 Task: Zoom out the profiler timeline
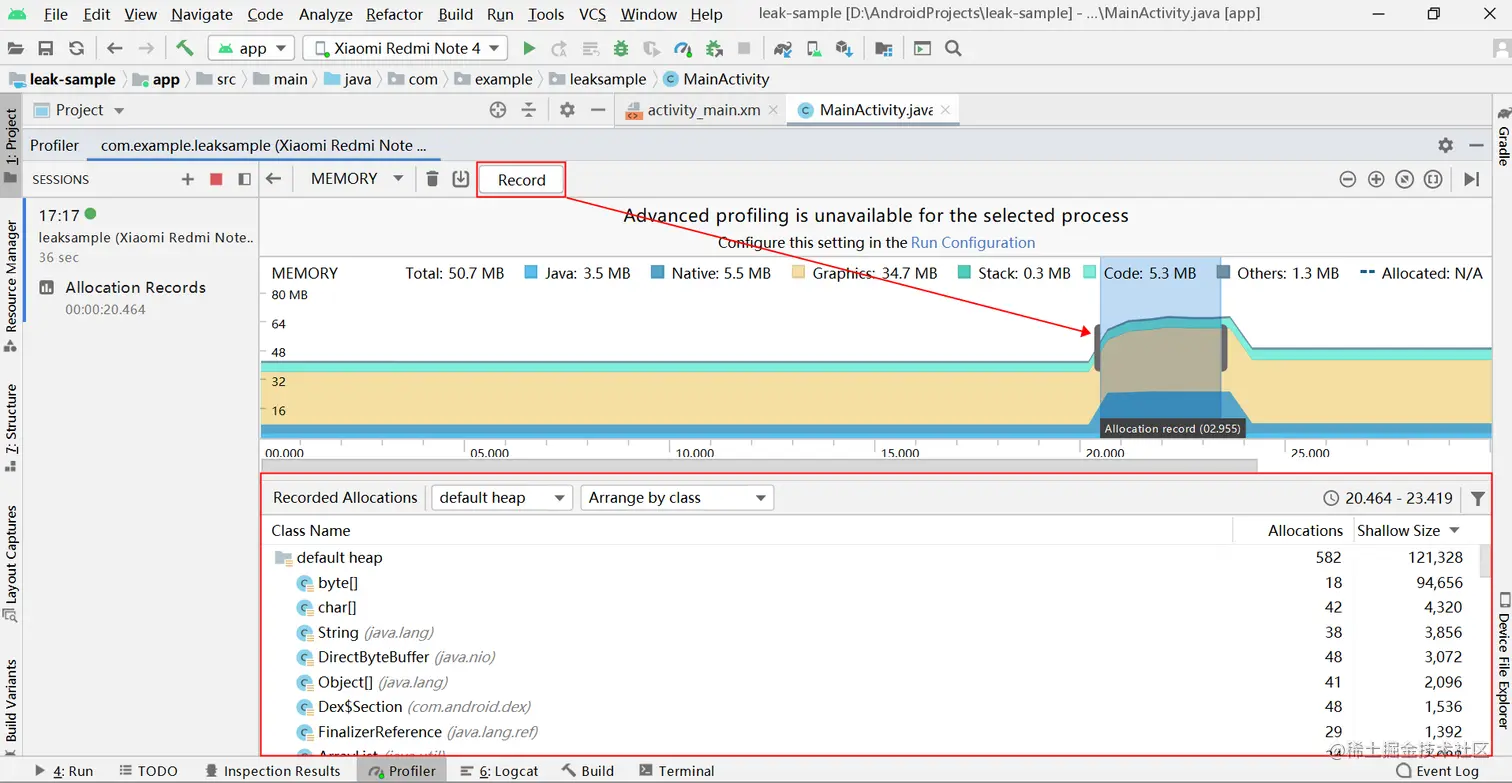(x=1348, y=179)
